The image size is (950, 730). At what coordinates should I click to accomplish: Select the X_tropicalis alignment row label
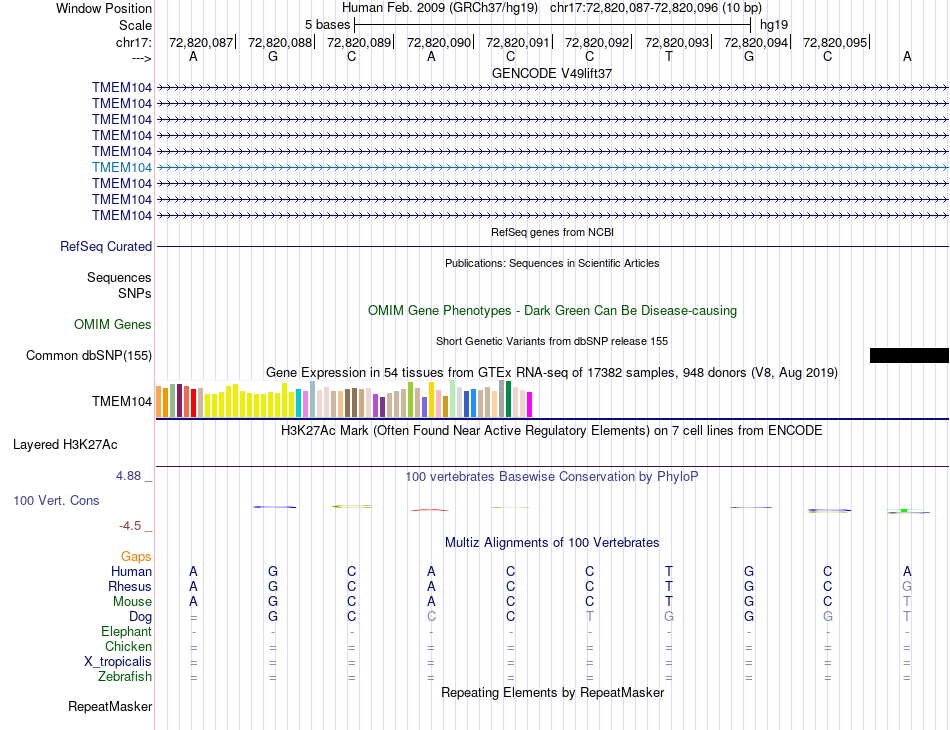pos(118,662)
